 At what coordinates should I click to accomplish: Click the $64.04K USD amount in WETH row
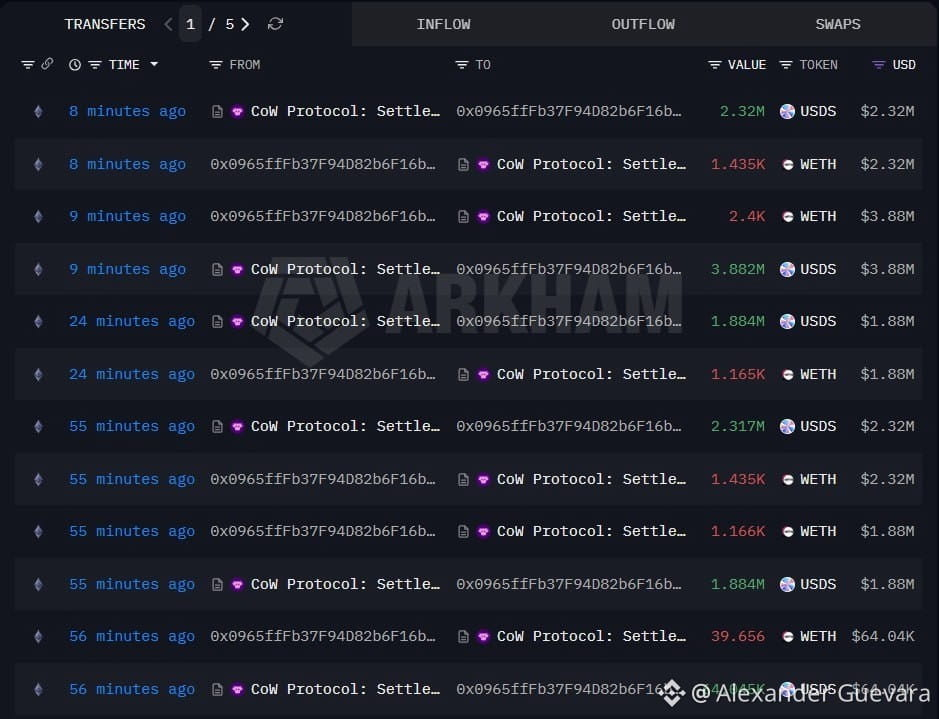pos(883,636)
